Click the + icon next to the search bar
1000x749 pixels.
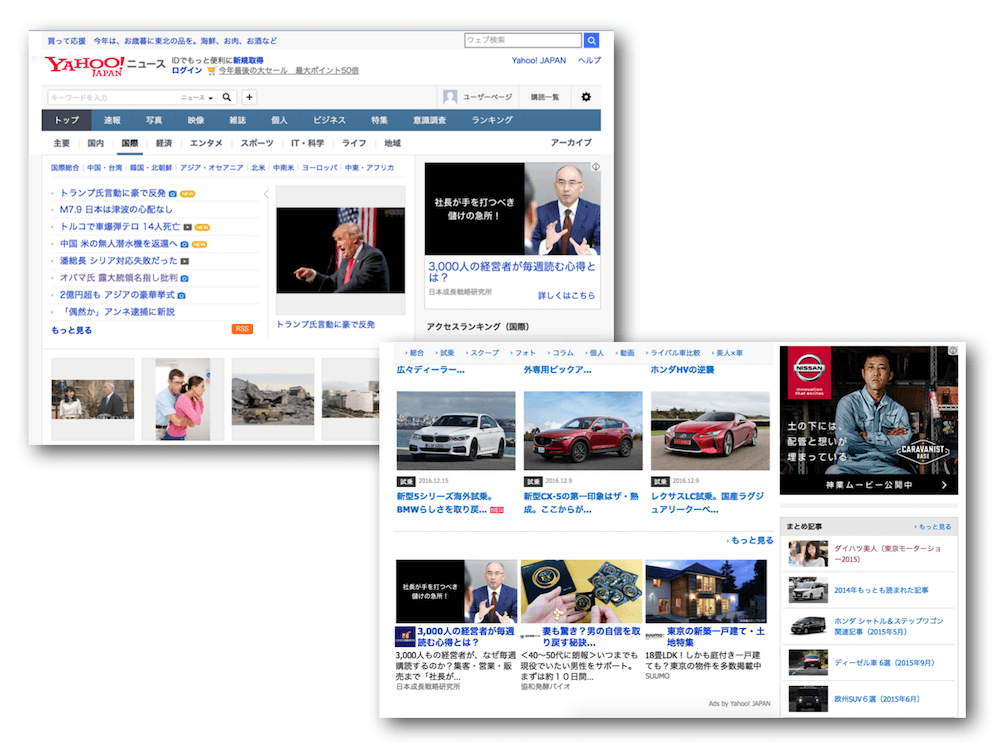point(248,96)
